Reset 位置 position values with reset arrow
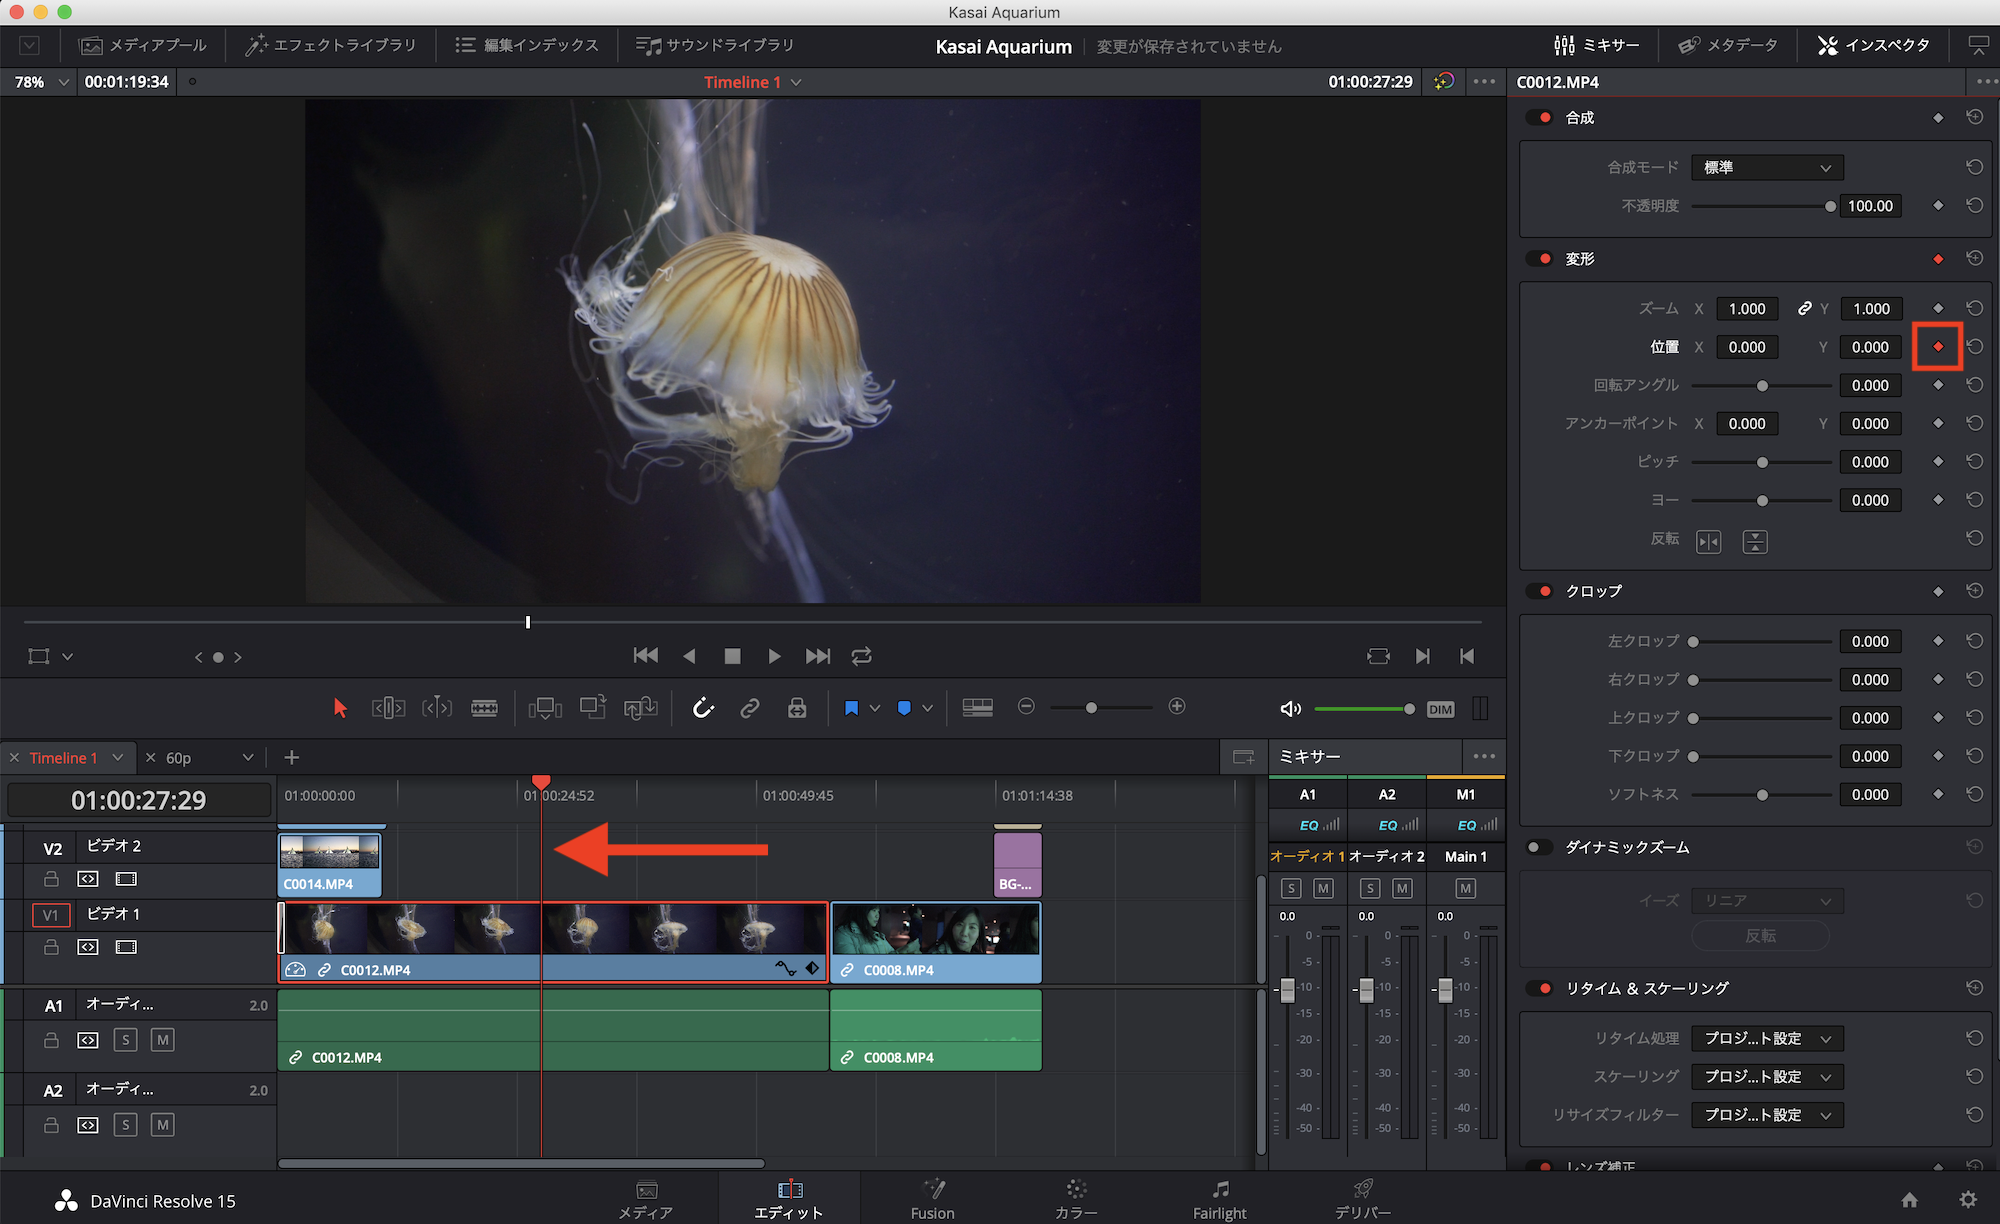The height and width of the screenshot is (1224, 2000). tap(1974, 347)
